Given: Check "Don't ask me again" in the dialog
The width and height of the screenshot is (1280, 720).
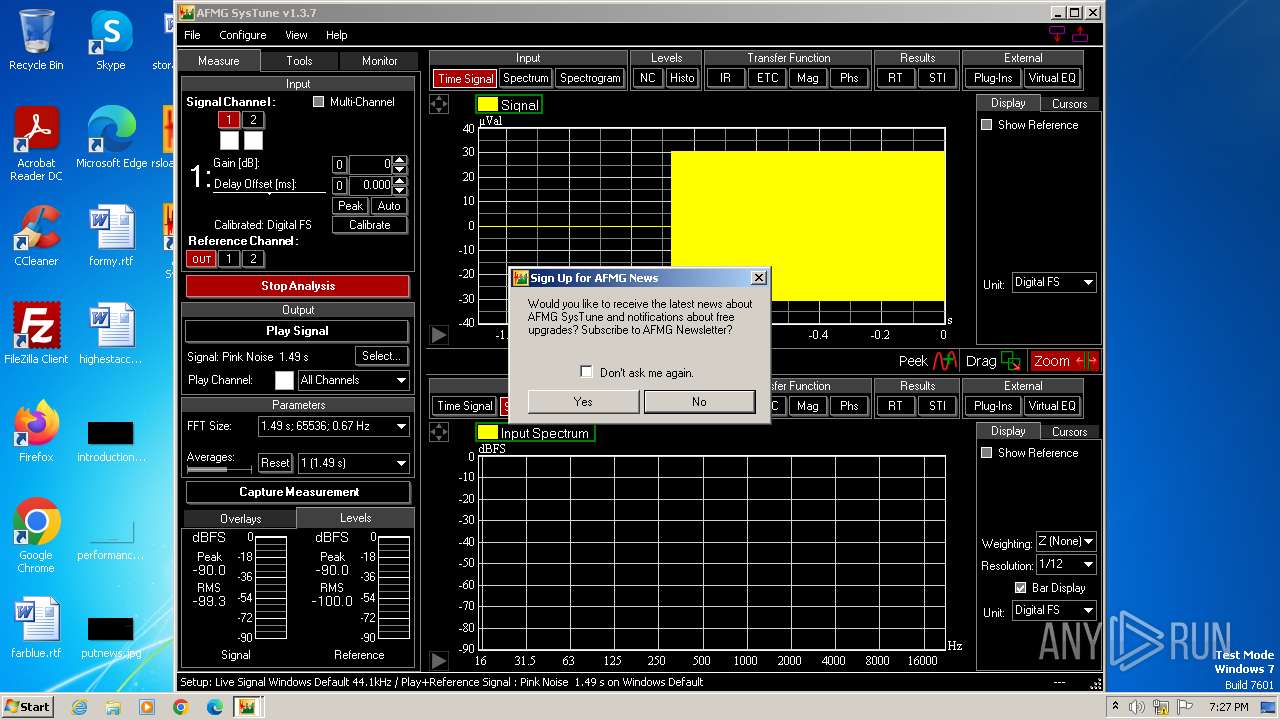Looking at the screenshot, I should [587, 372].
